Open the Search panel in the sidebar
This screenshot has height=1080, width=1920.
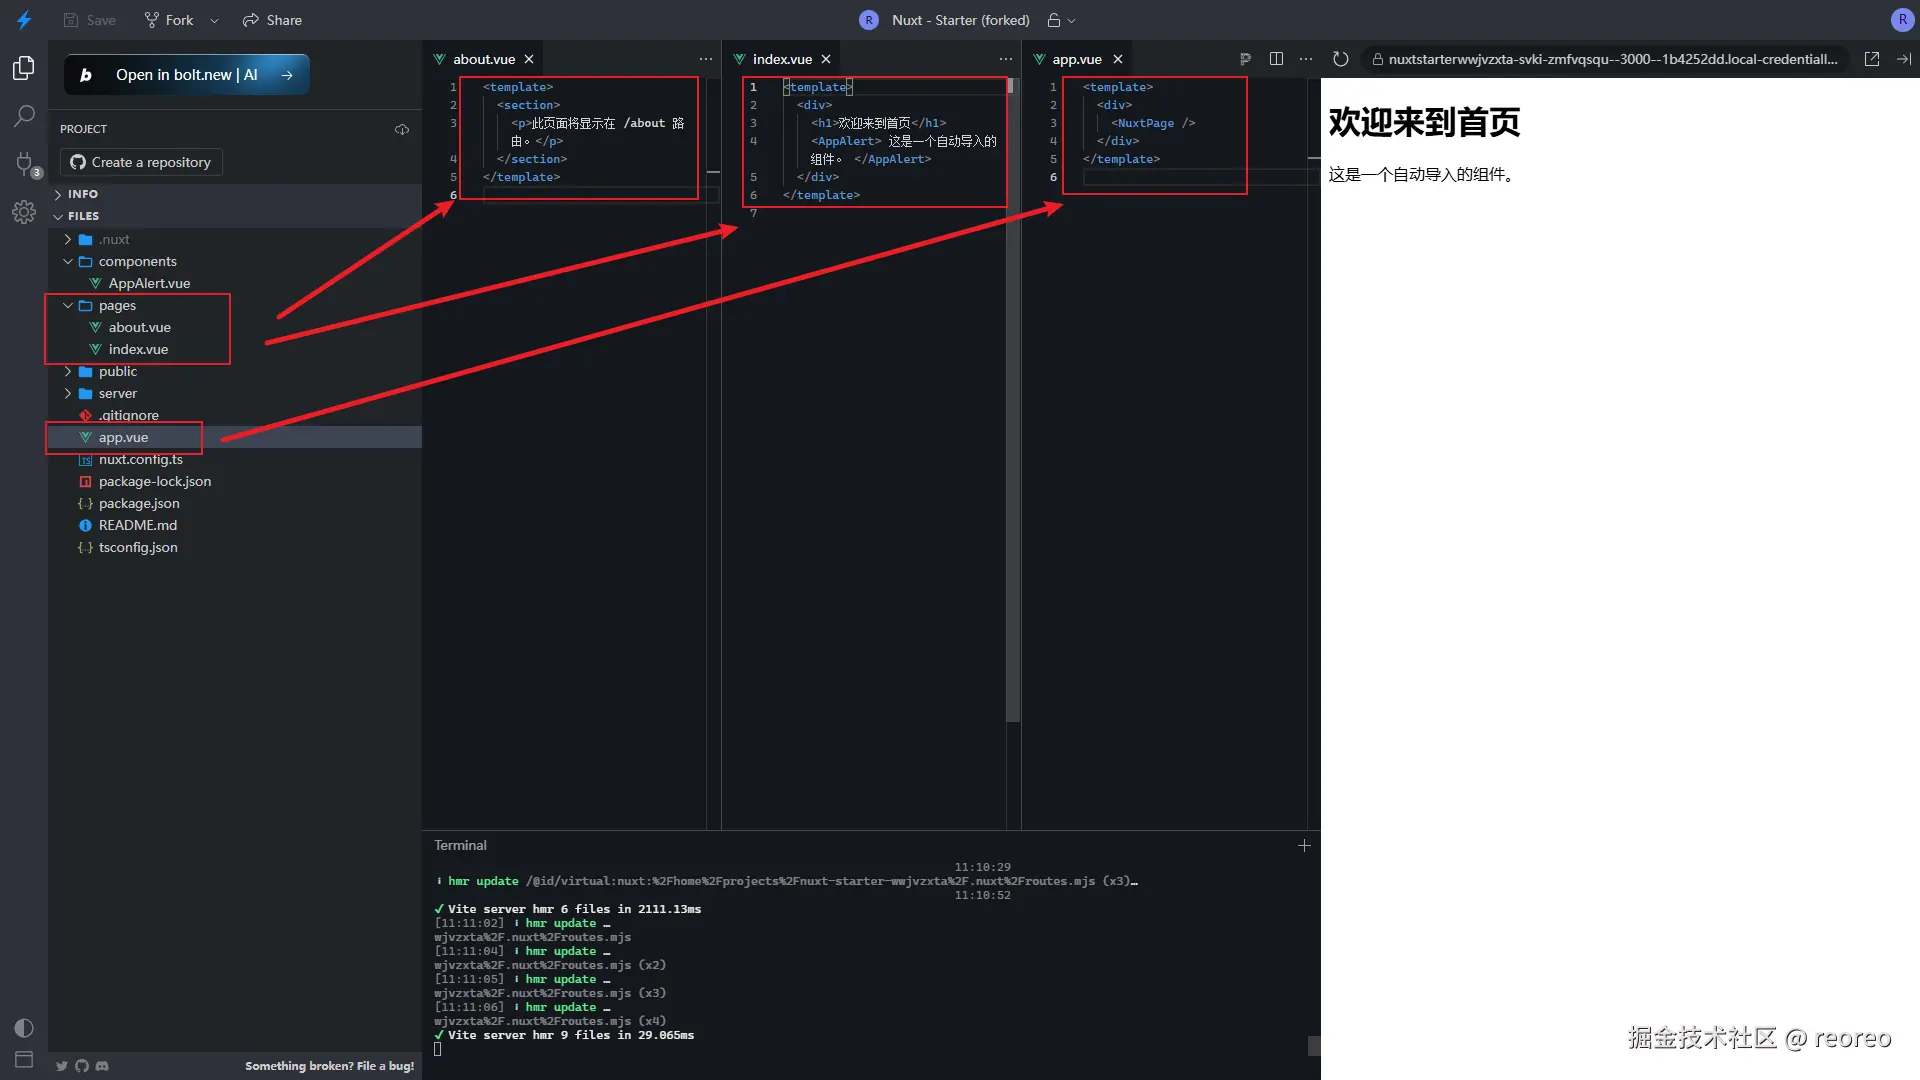24,116
